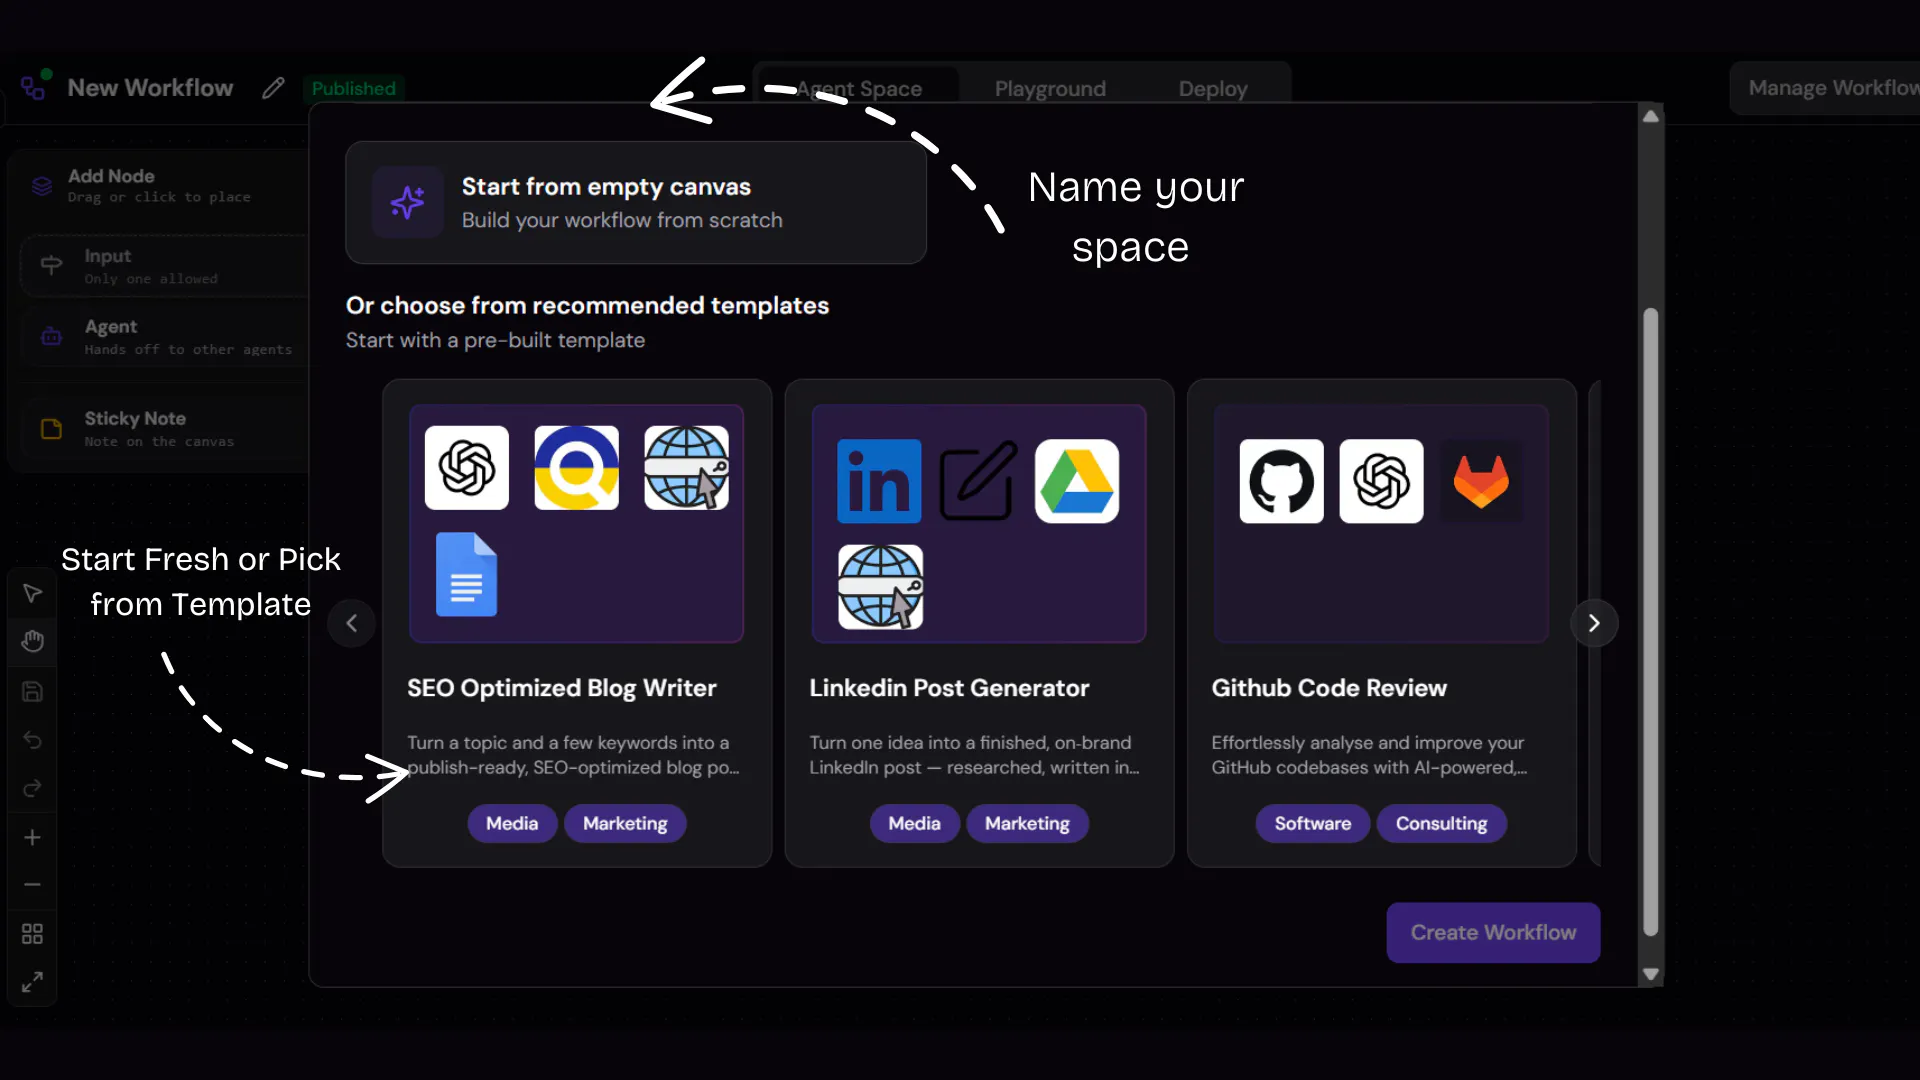Click the LinkedIn logo icon
Screen dimensions: 1920x1080
[x=879, y=481]
